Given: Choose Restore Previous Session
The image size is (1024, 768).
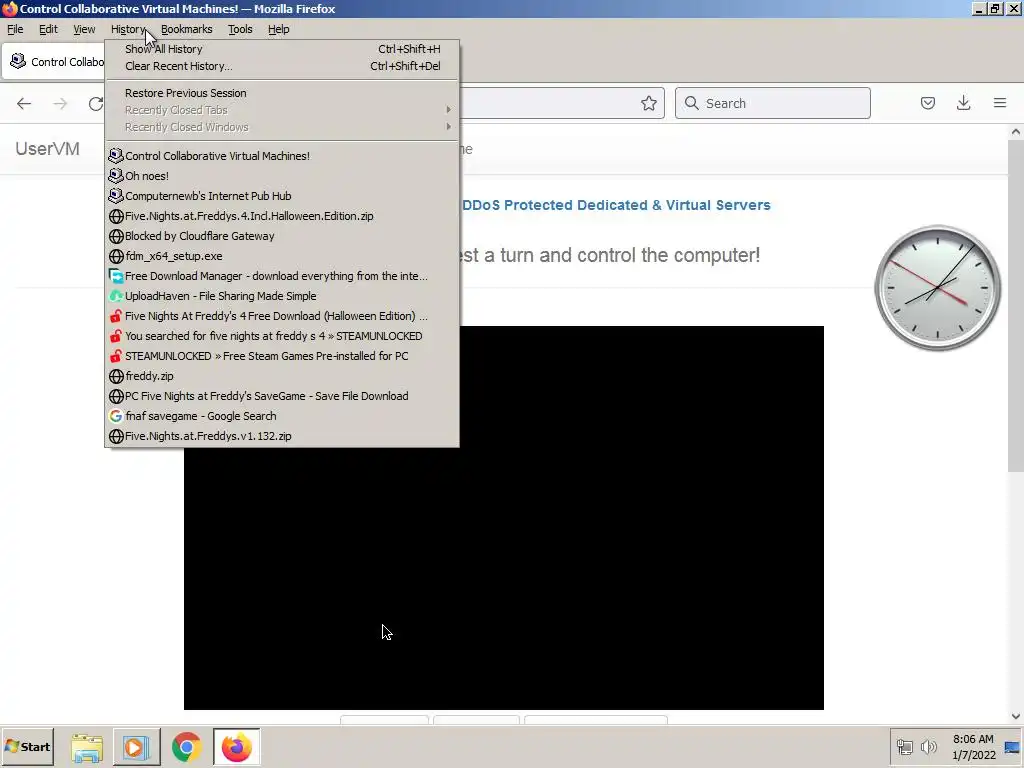Looking at the screenshot, I should coord(282,93).
